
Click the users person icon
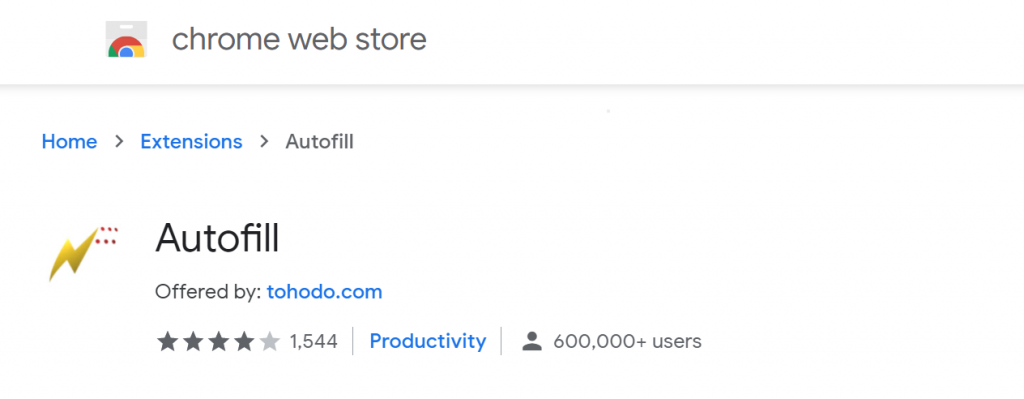point(532,341)
